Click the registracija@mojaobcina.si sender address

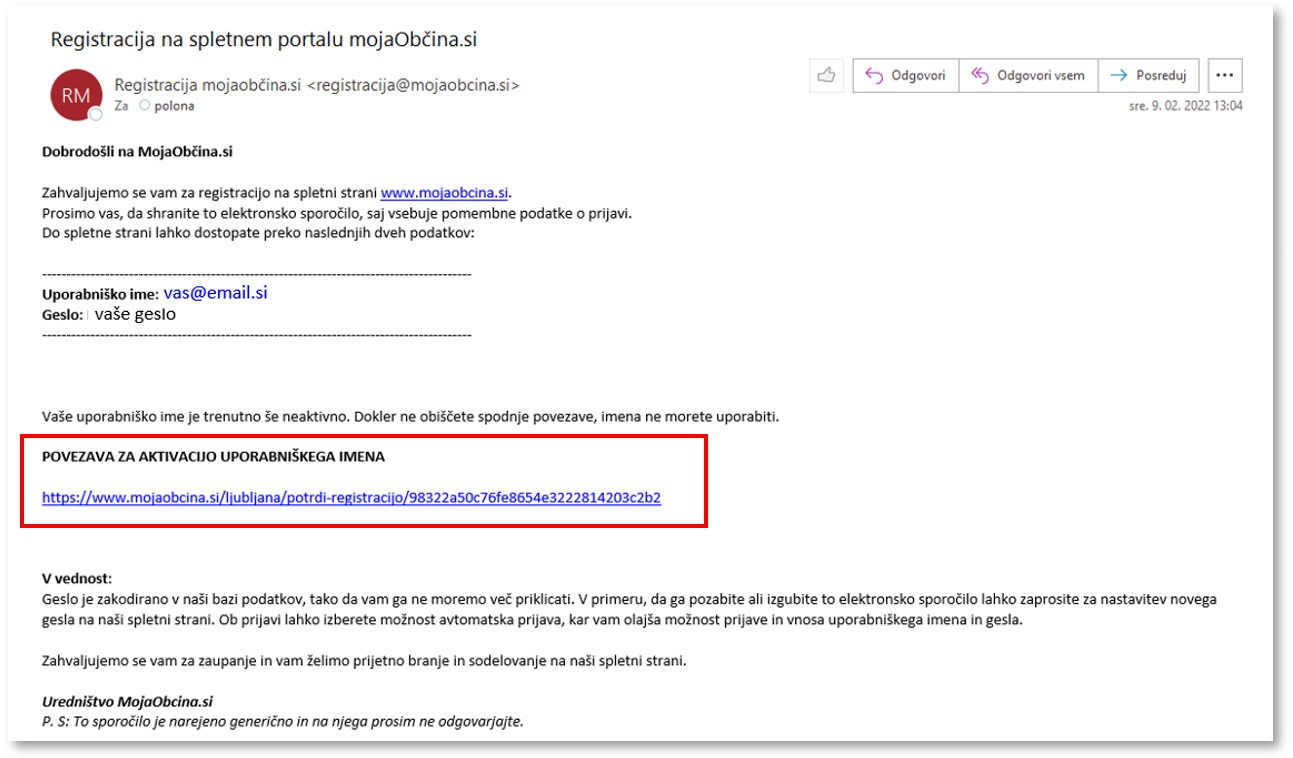point(412,85)
